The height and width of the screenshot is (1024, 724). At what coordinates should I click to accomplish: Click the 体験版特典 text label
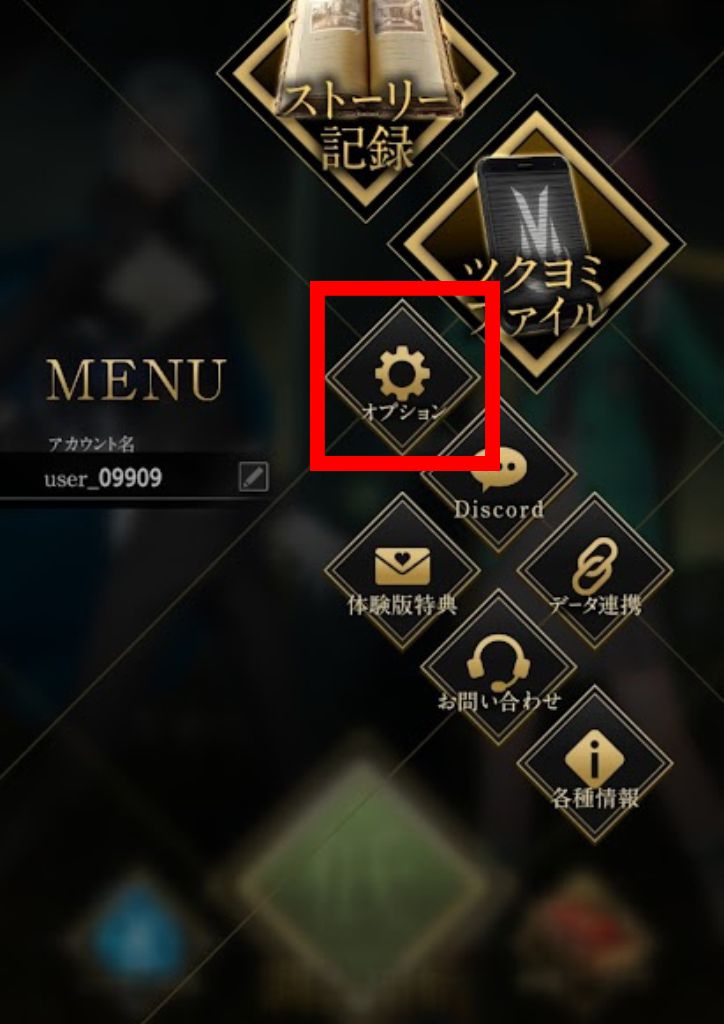point(402,605)
